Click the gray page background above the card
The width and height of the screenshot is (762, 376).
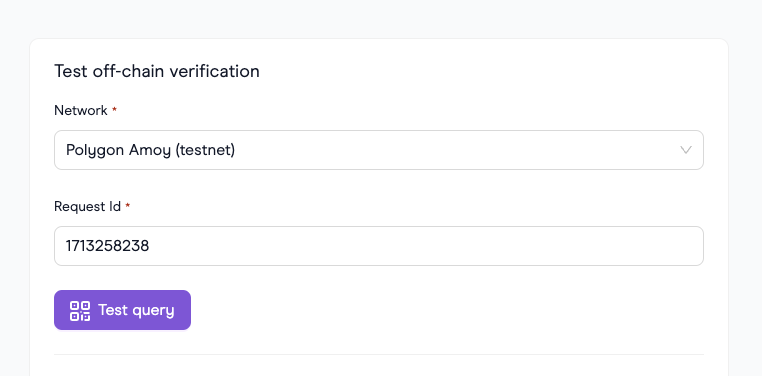pos(381,18)
